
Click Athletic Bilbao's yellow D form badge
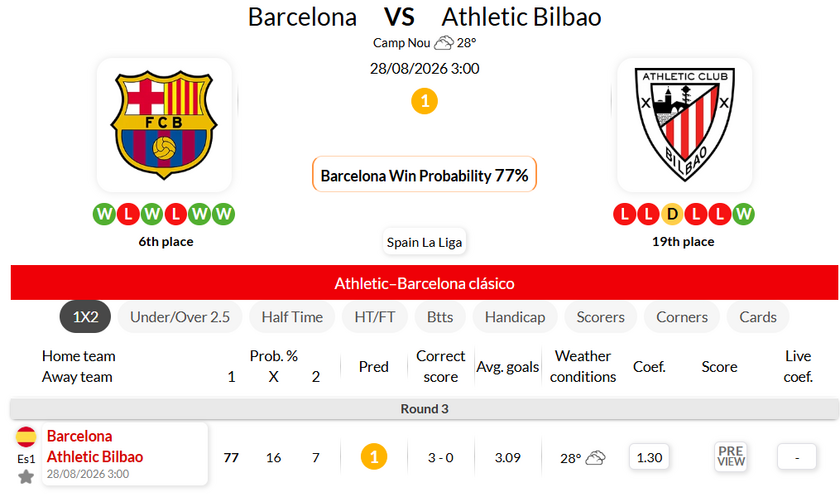pos(672,214)
